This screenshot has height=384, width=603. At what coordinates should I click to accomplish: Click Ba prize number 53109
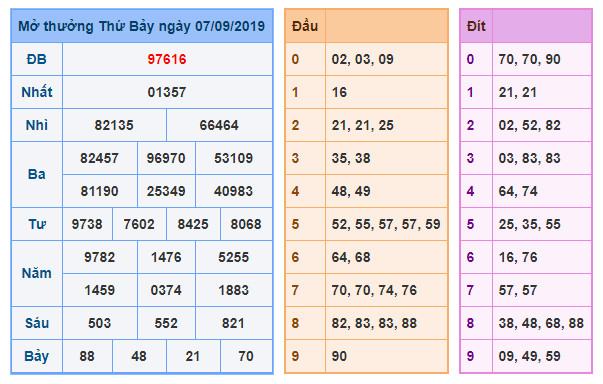point(234,158)
